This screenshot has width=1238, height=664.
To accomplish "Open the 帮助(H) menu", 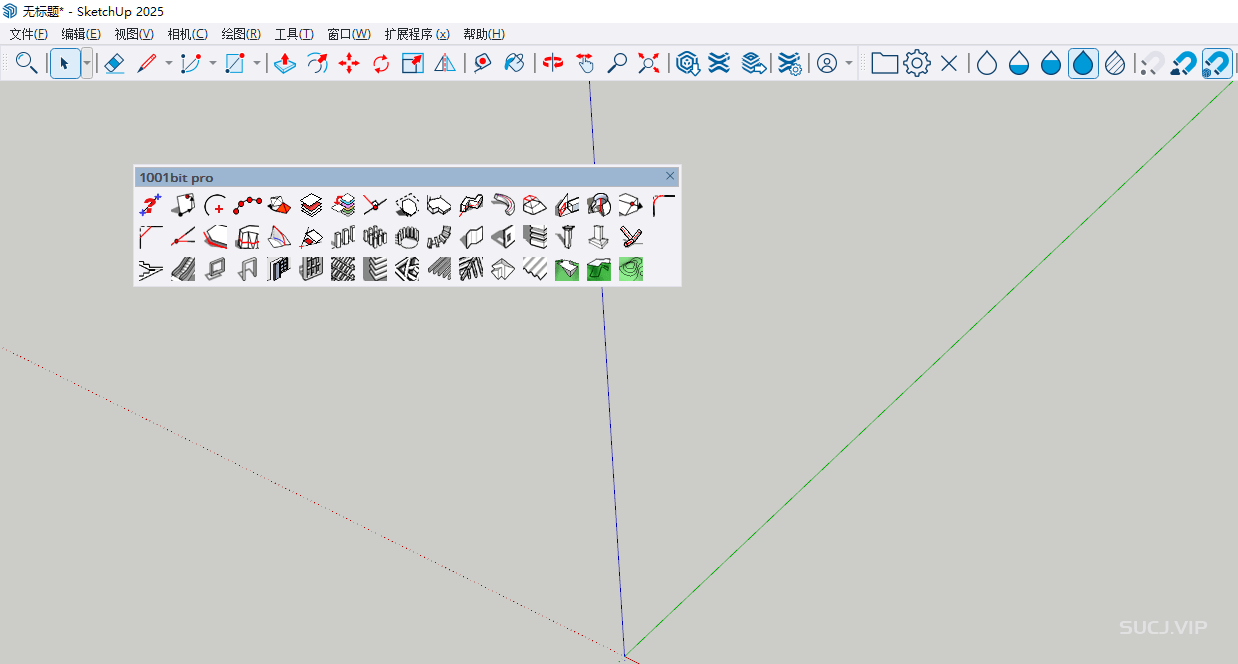I will pyautogui.click(x=484, y=34).
